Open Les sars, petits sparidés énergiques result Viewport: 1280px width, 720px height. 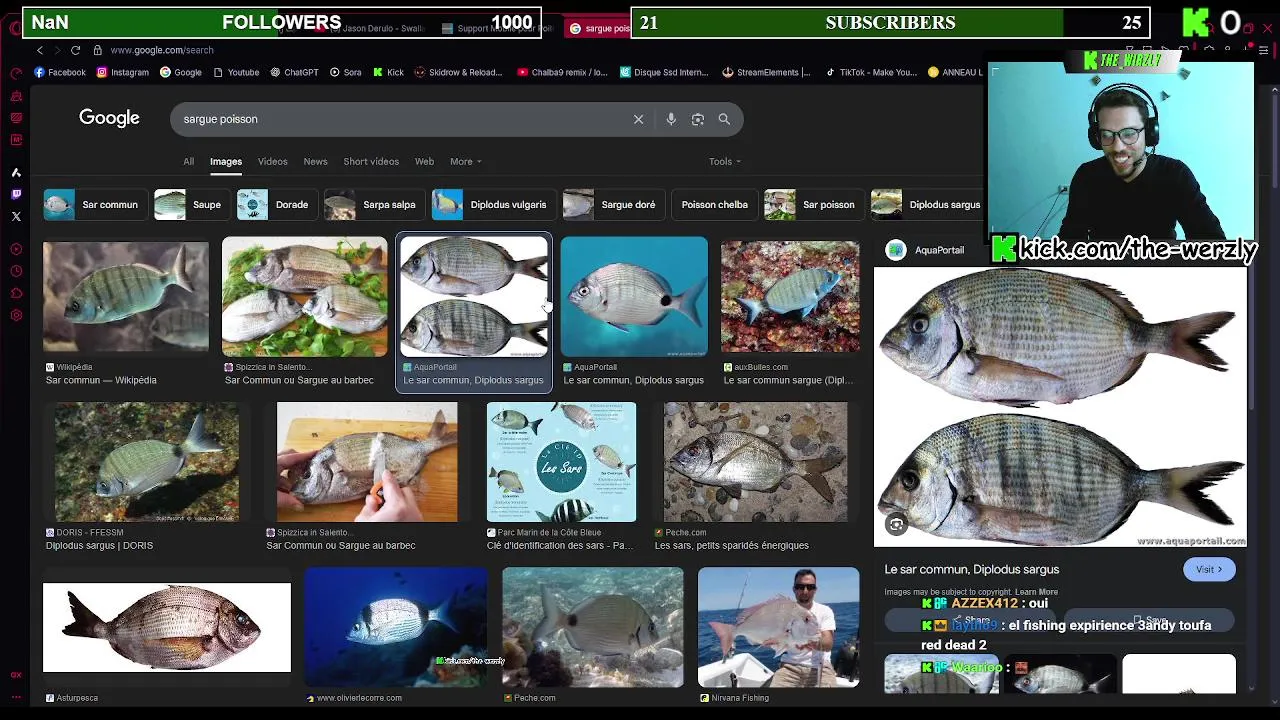click(731, 546)
